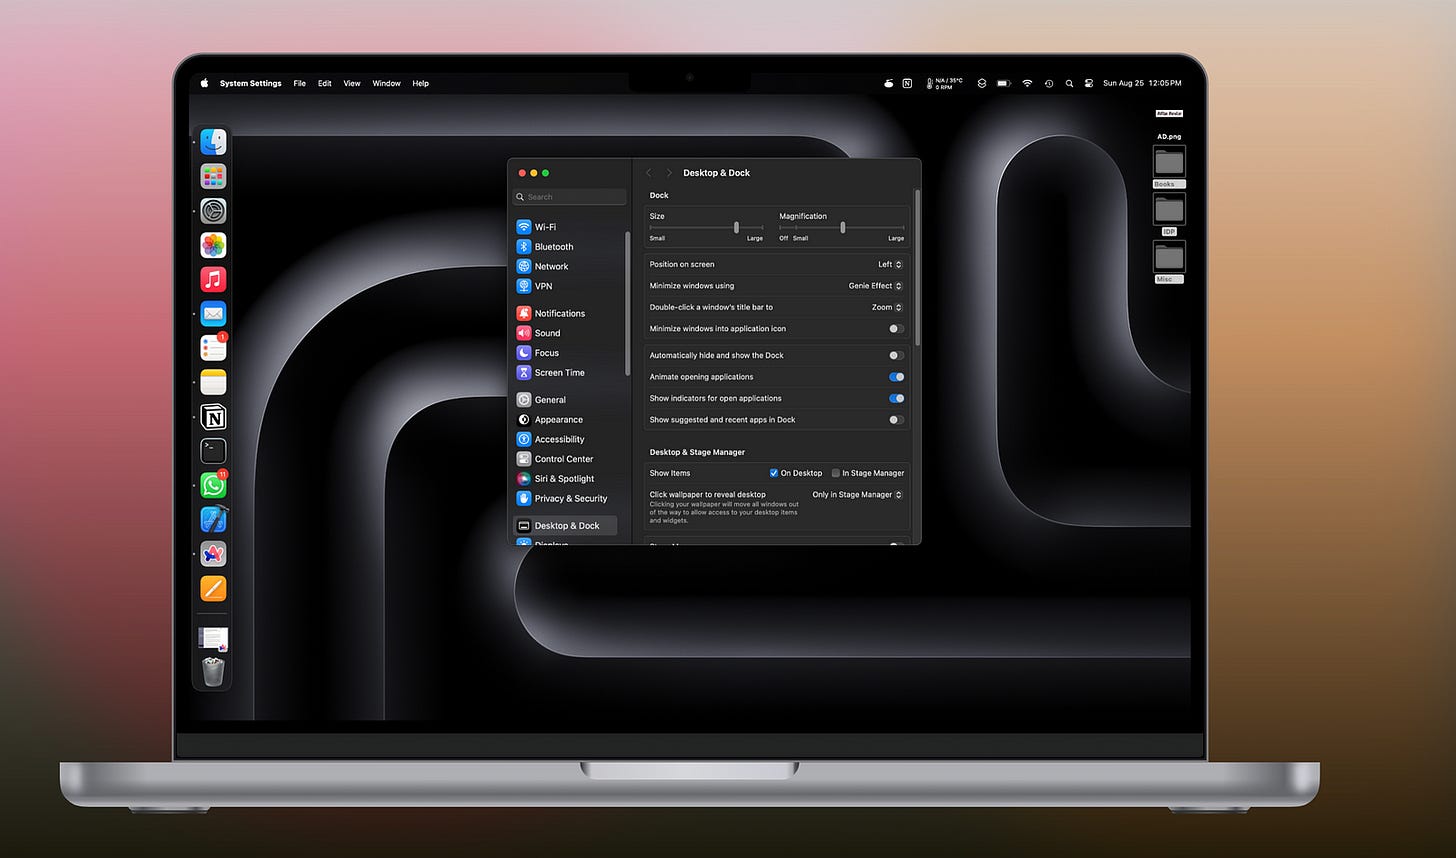
Task: Open the Help menu
Action: coord(421,84)
